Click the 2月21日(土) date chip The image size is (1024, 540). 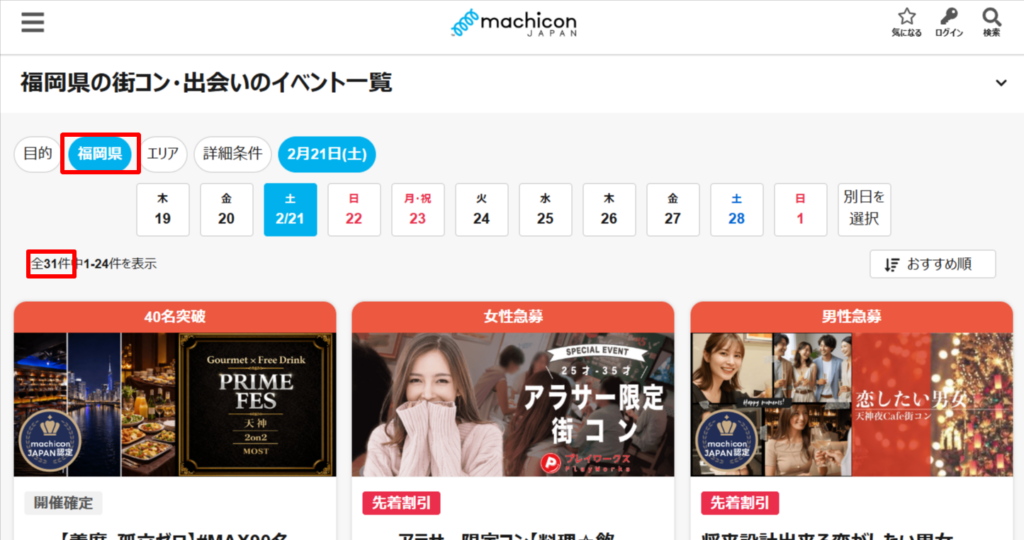[327, 154]
